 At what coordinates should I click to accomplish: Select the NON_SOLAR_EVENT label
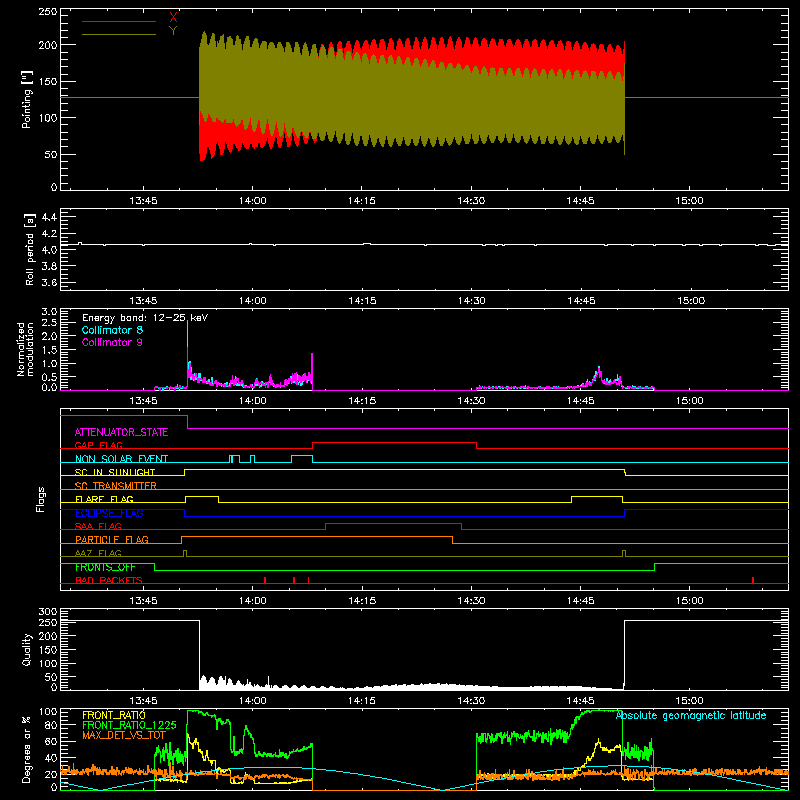(x=121, y=459)
